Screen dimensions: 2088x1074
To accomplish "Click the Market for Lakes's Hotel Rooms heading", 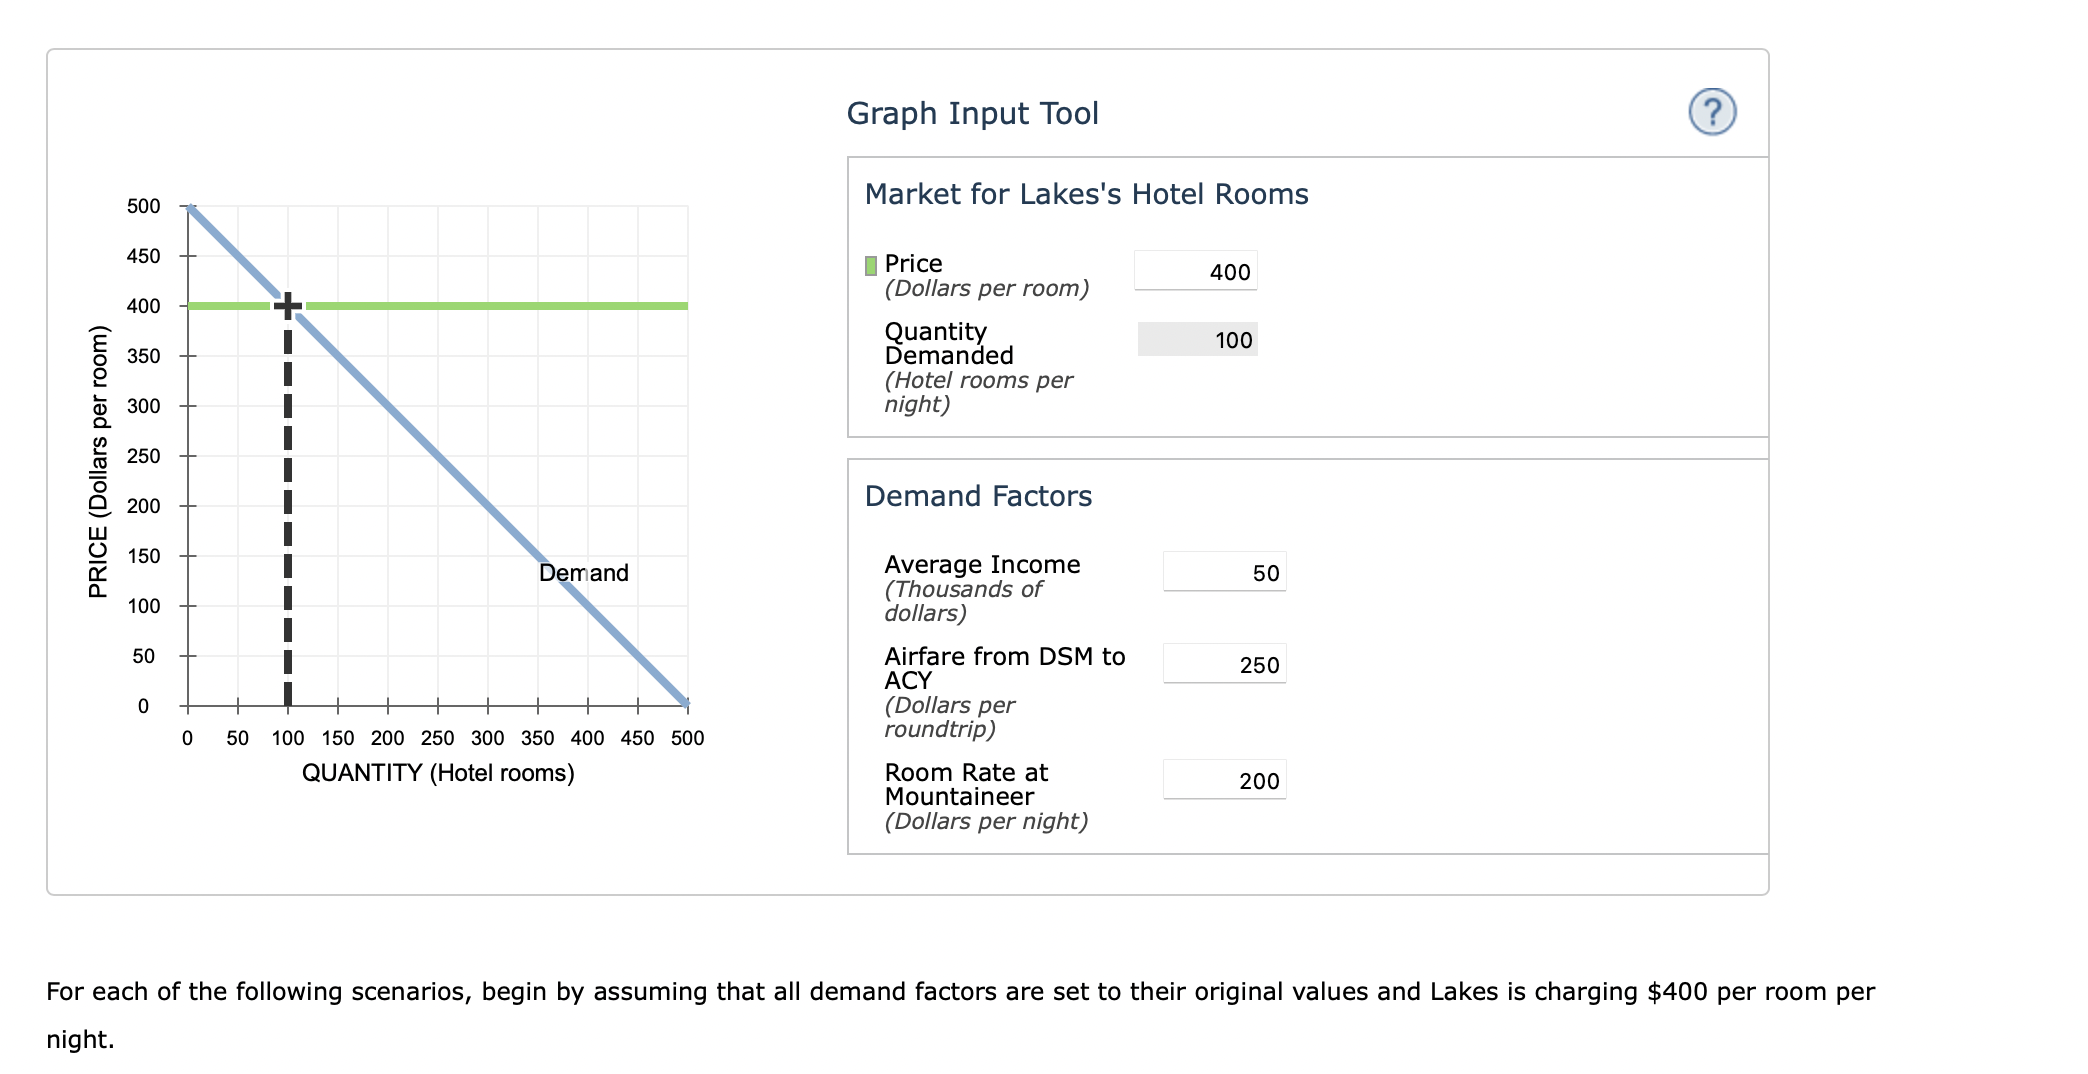I will coord(1086,194).
